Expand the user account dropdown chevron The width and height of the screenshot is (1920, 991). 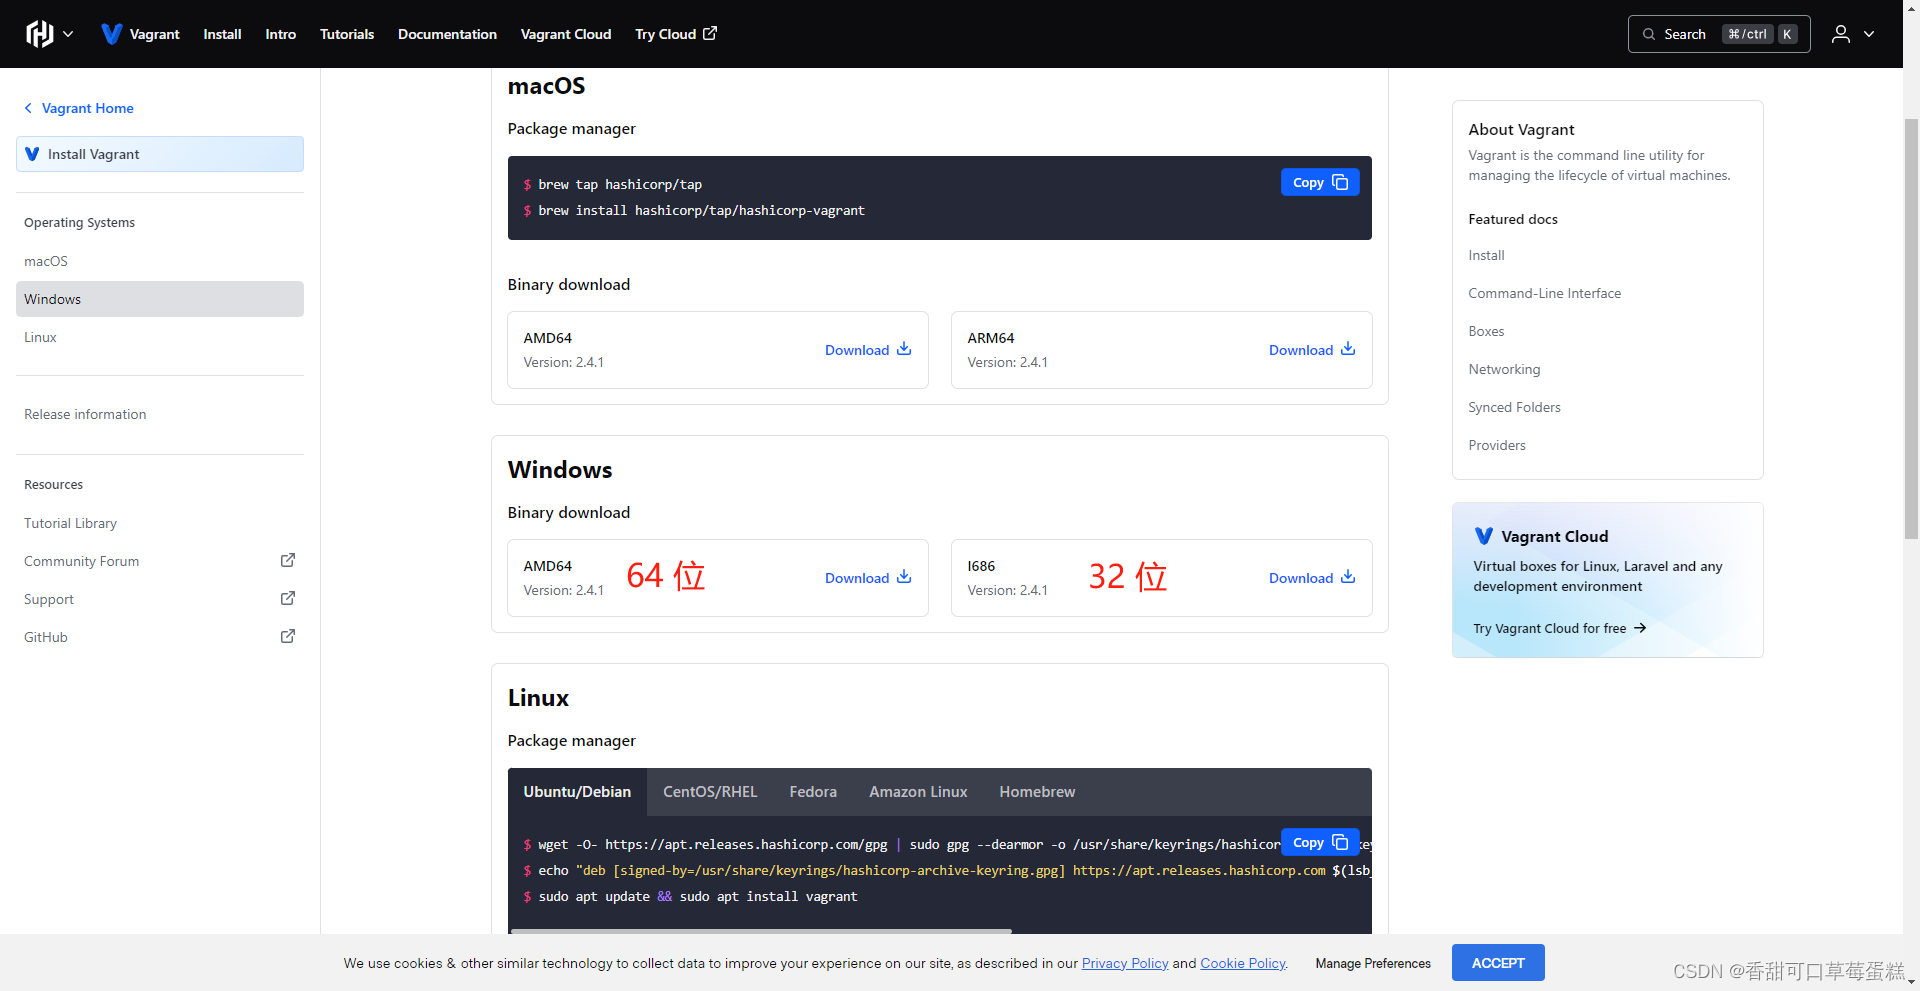tap(1869, 34)
